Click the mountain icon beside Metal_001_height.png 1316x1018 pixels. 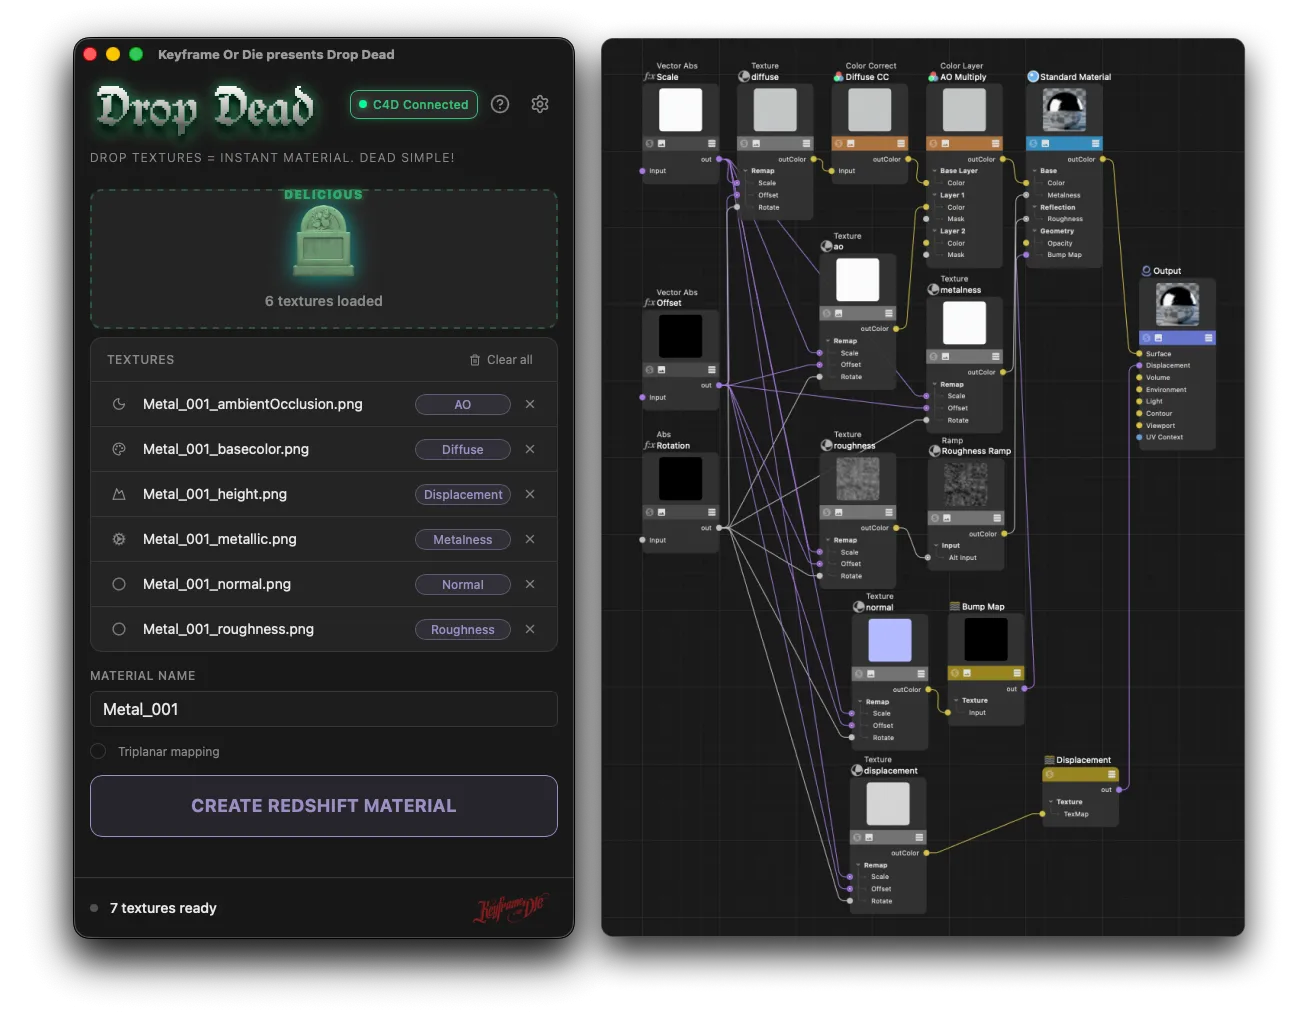(x=118, y=494)
